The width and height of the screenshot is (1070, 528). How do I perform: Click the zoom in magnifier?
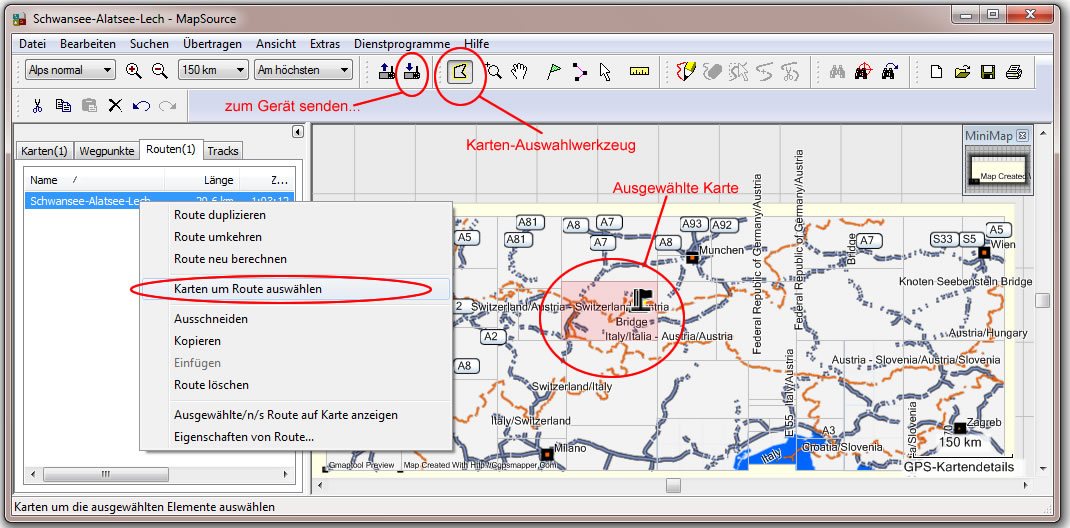click(x=134, y=70)
